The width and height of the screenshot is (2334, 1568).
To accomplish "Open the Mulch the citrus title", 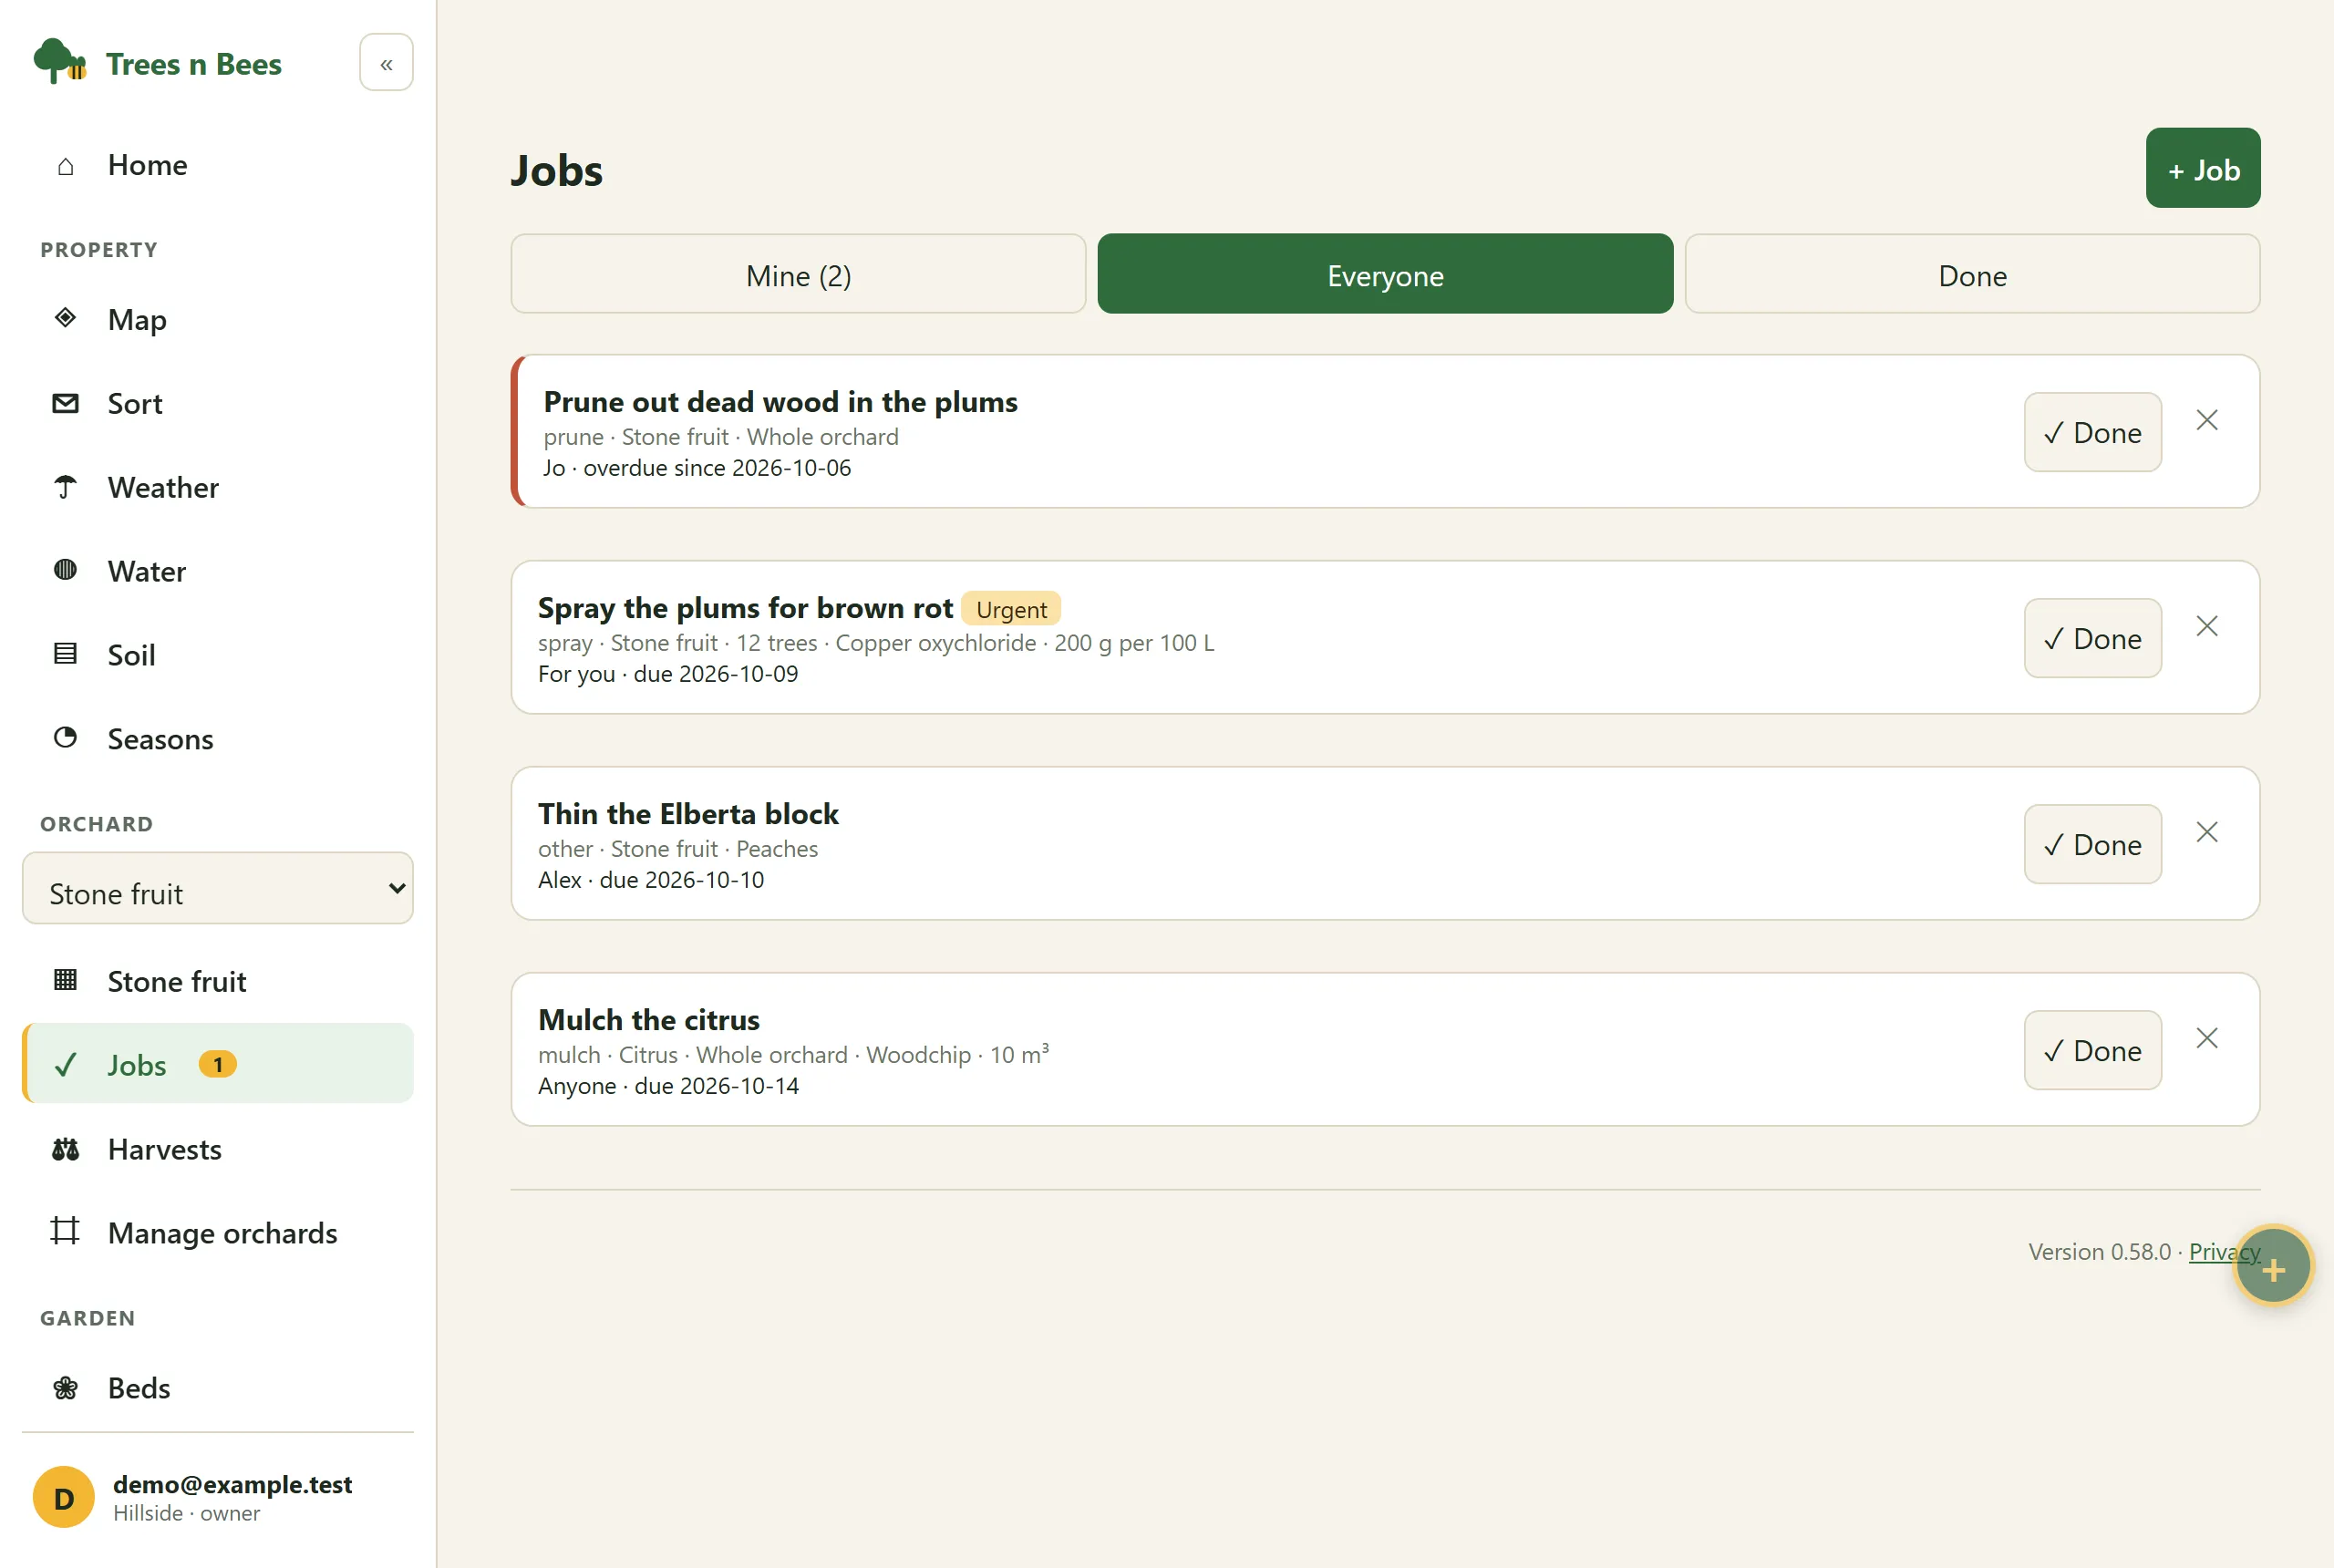I will [649, 1020].
